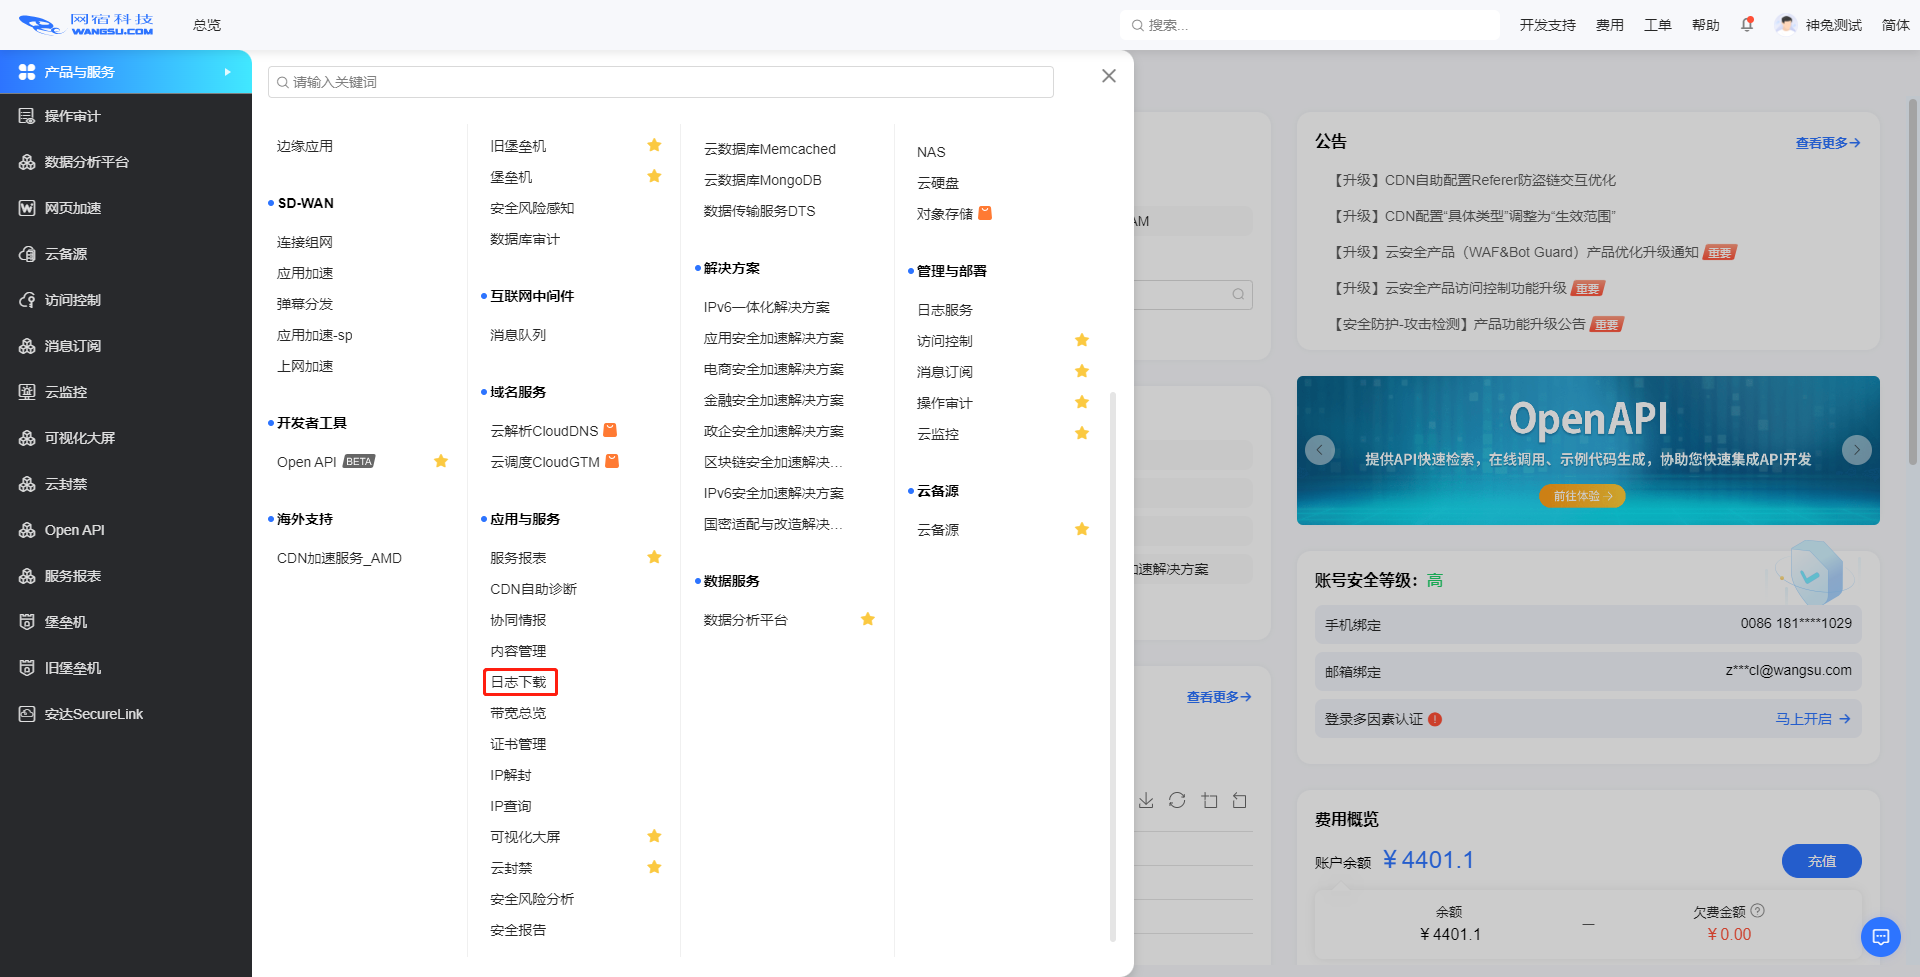Toggle favorite star for Open API
1920x977 pixels.
(441, 461)
